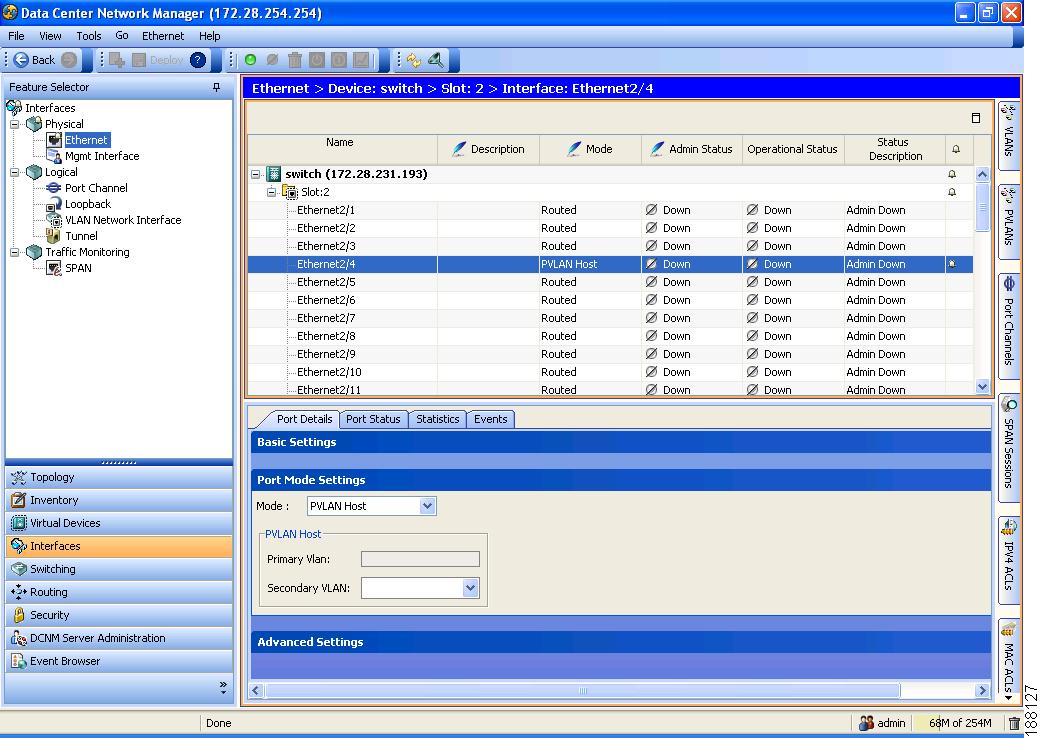Click the refresh arrows toolbar icon
Viewport: 1044px width, 738px height.
pos(413,60)
